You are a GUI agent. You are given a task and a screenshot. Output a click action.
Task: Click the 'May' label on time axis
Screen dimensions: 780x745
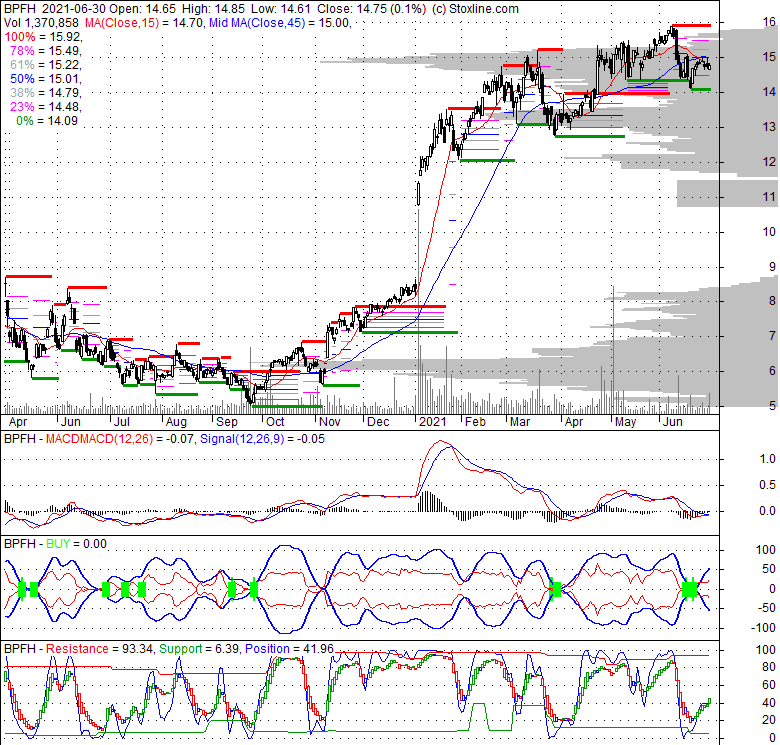point(625,422)
